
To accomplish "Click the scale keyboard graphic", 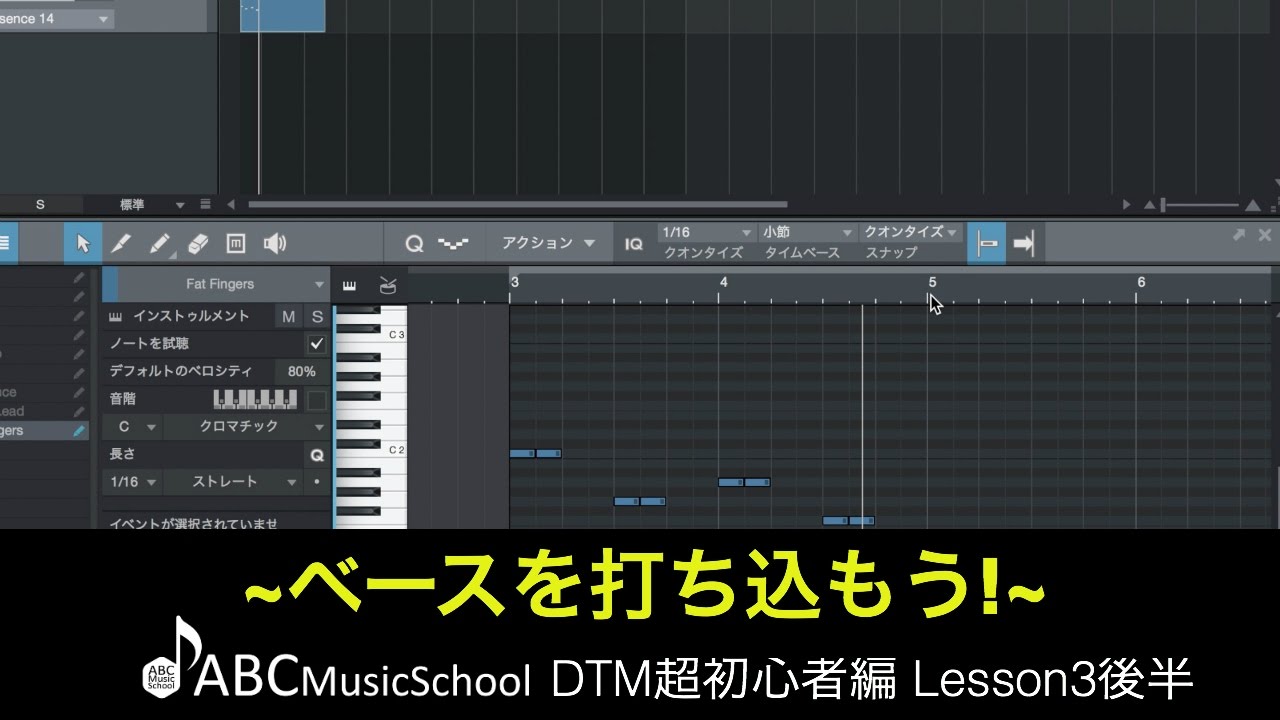I will 256,399.
